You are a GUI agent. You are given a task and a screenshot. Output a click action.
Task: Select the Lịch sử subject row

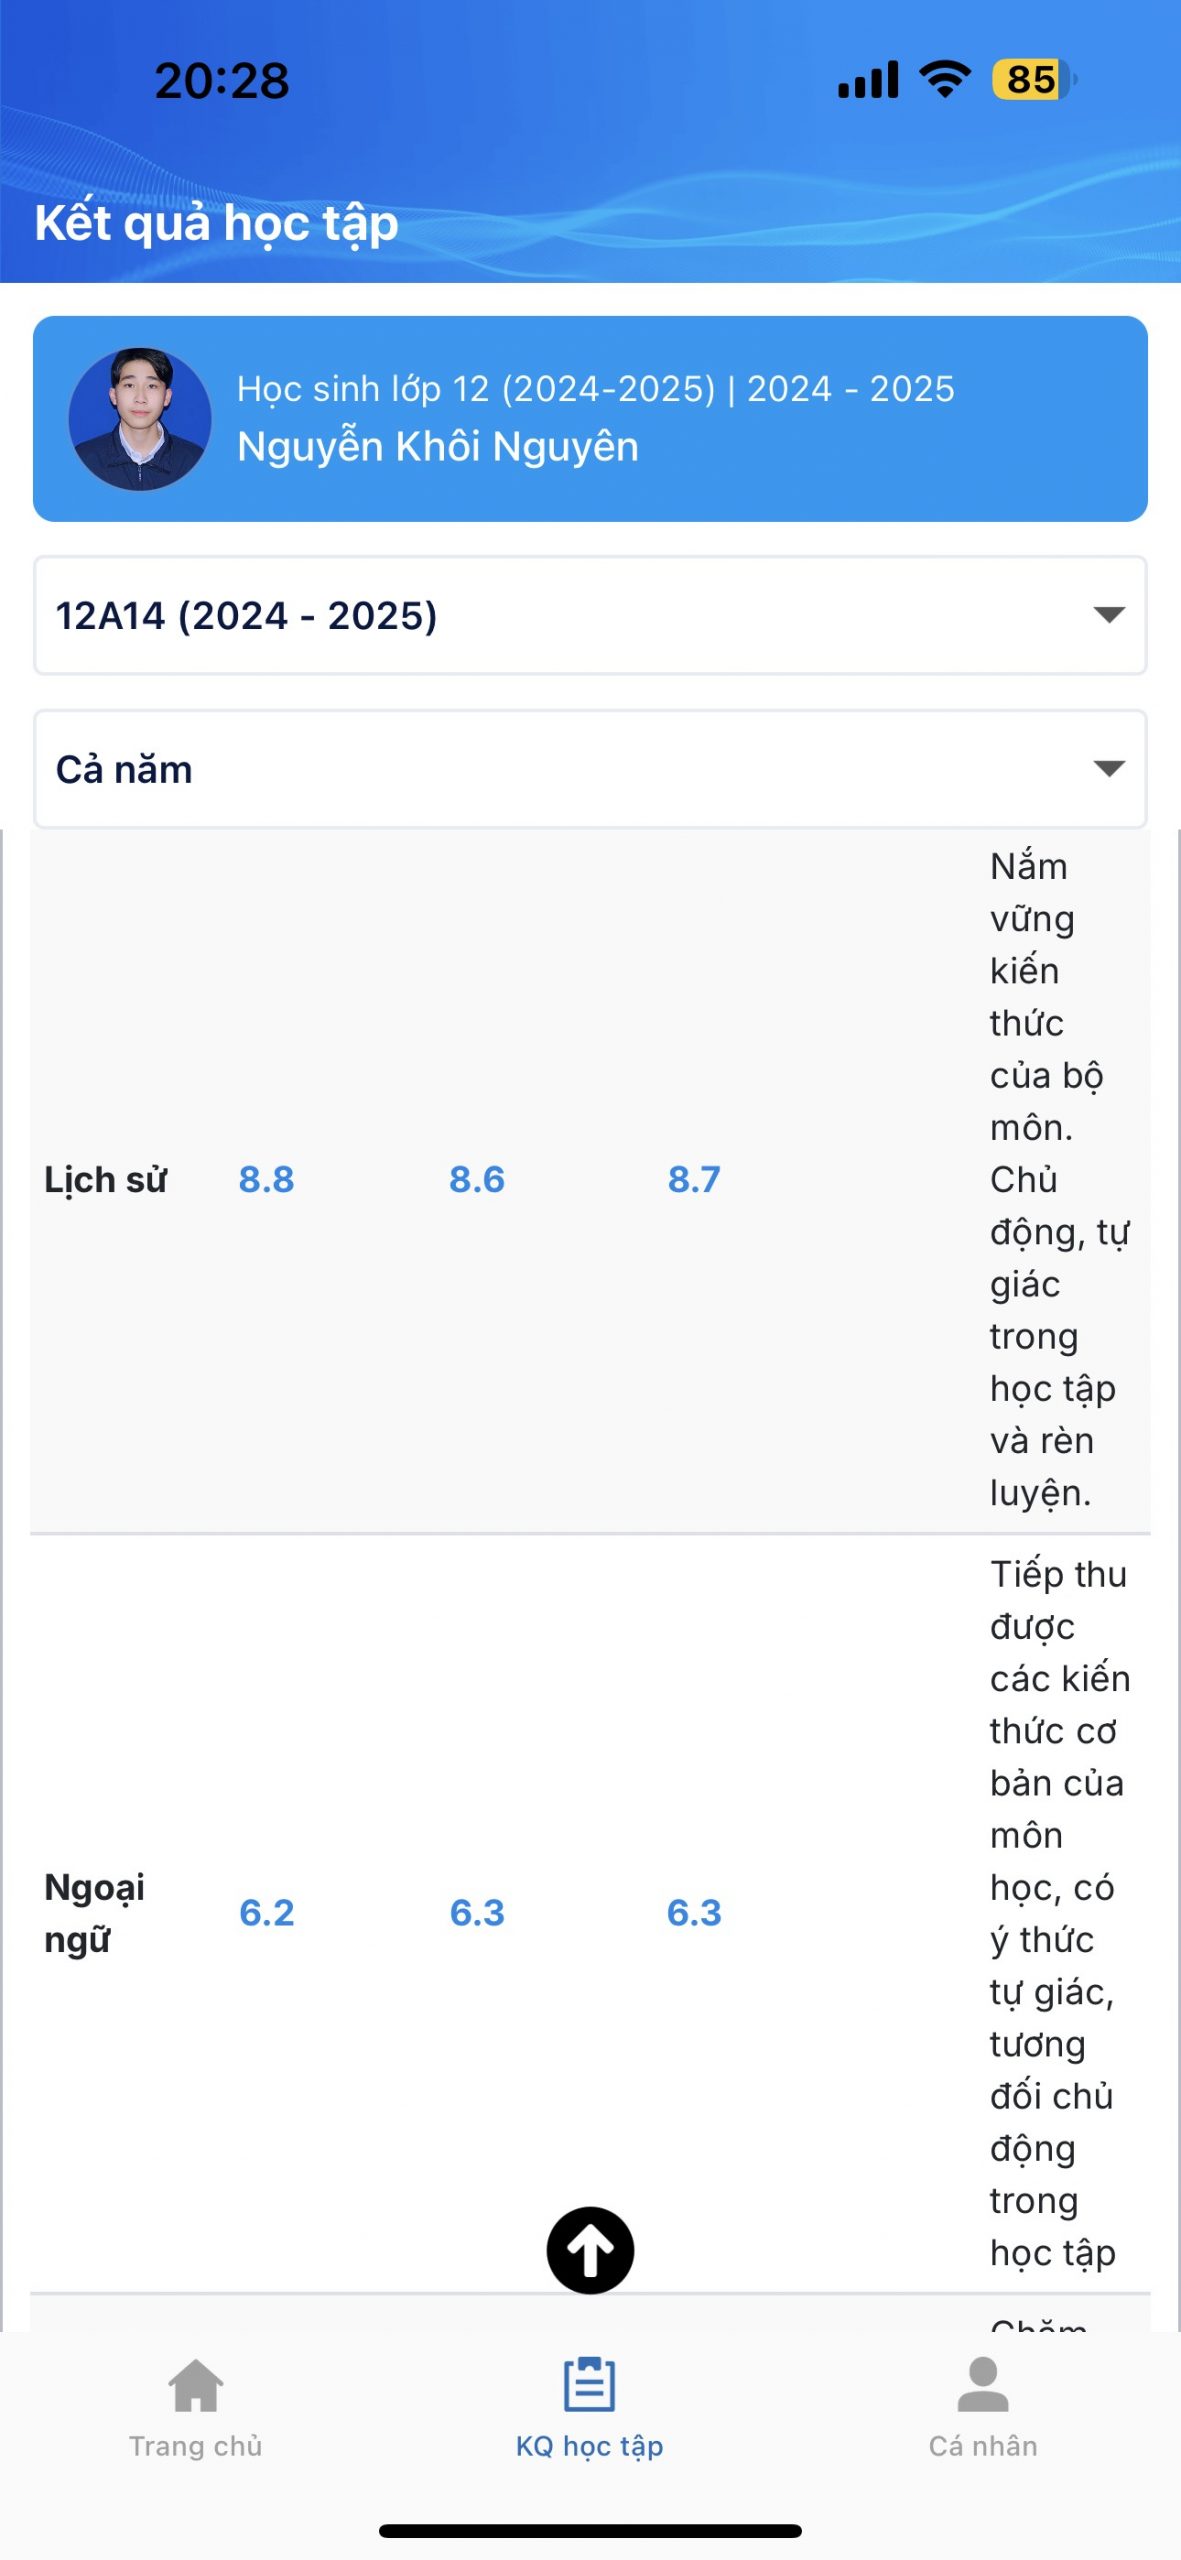(590, 1180)
